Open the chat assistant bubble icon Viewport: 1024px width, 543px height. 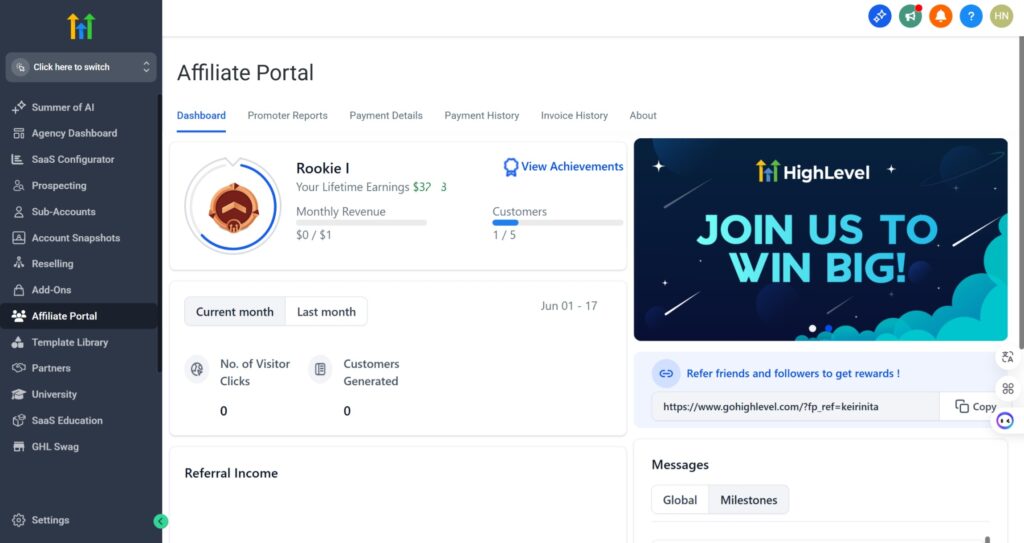pos(1005,420)
